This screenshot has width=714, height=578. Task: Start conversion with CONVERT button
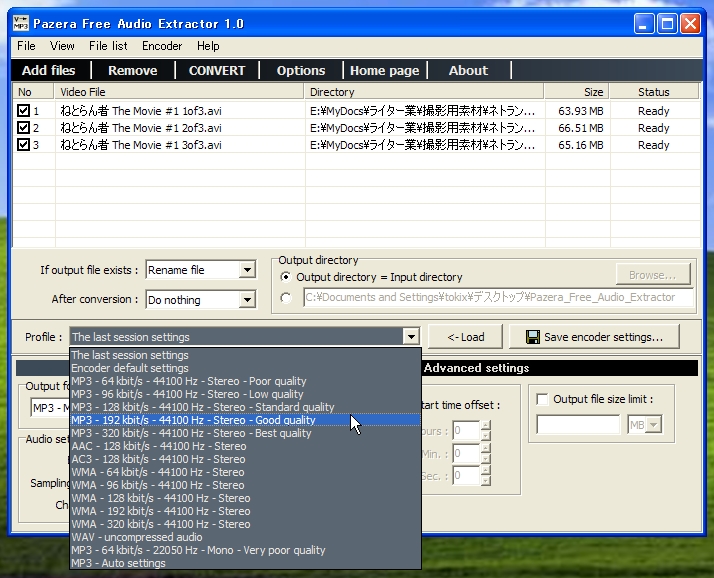point(217,71)
